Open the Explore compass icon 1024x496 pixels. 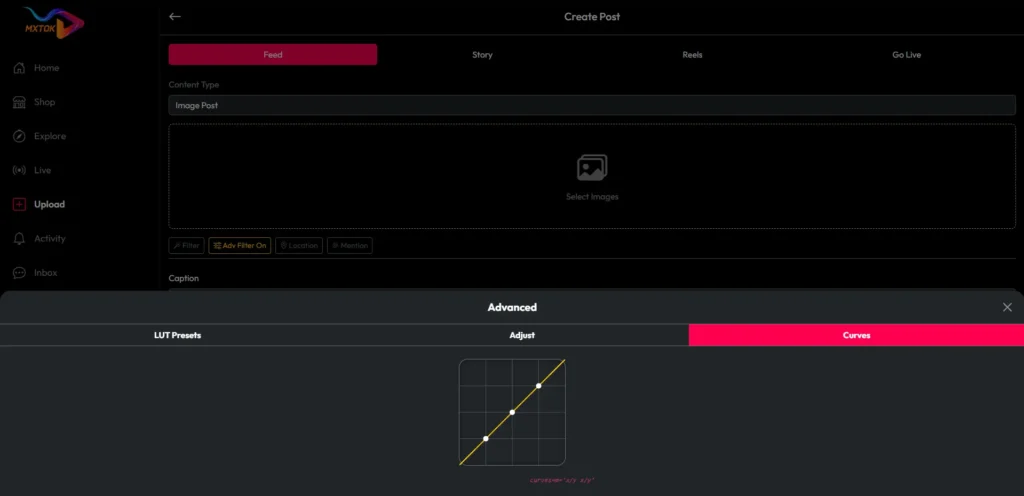[x=20, y=136]
